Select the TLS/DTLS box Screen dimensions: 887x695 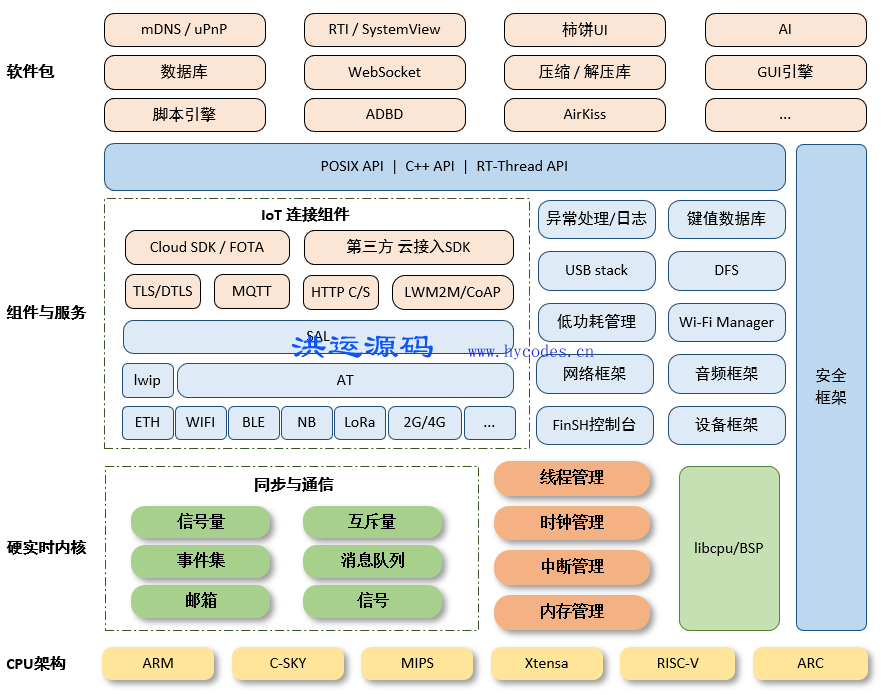pyautogui.click(x=163, y=292)
